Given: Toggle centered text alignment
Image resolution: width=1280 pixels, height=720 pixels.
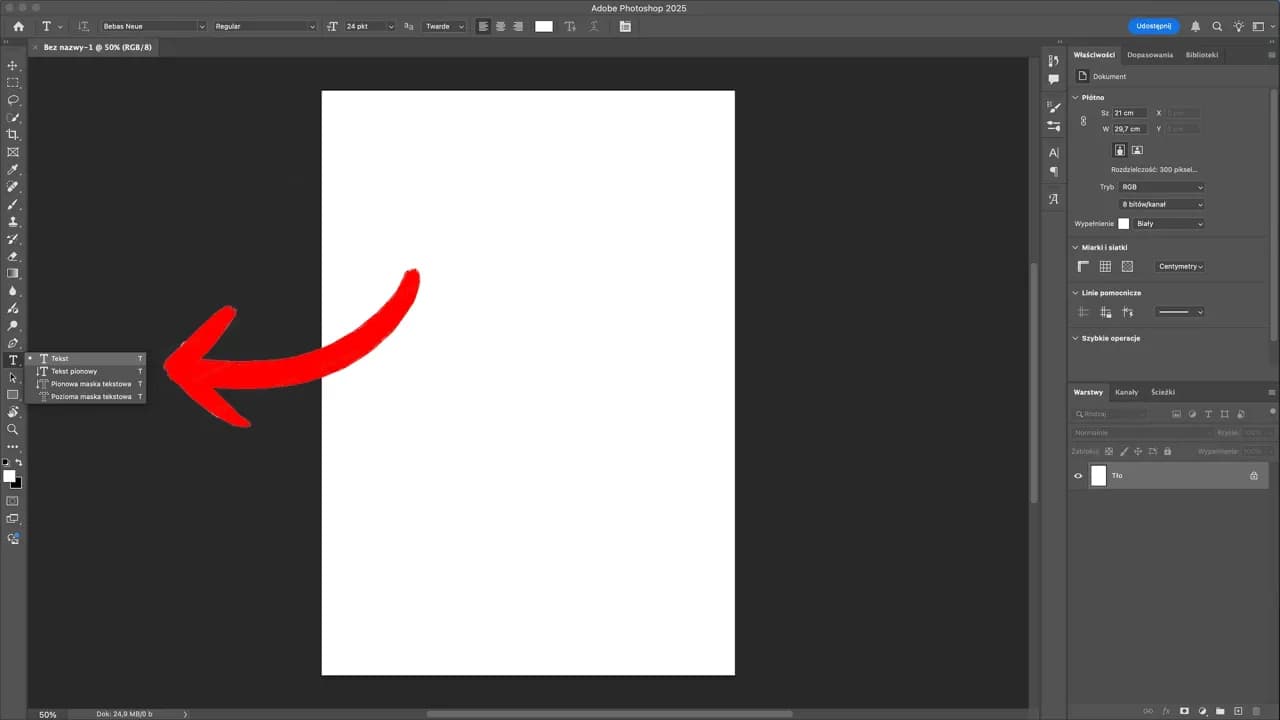Looking at the screenshot, I should point(500,26).
